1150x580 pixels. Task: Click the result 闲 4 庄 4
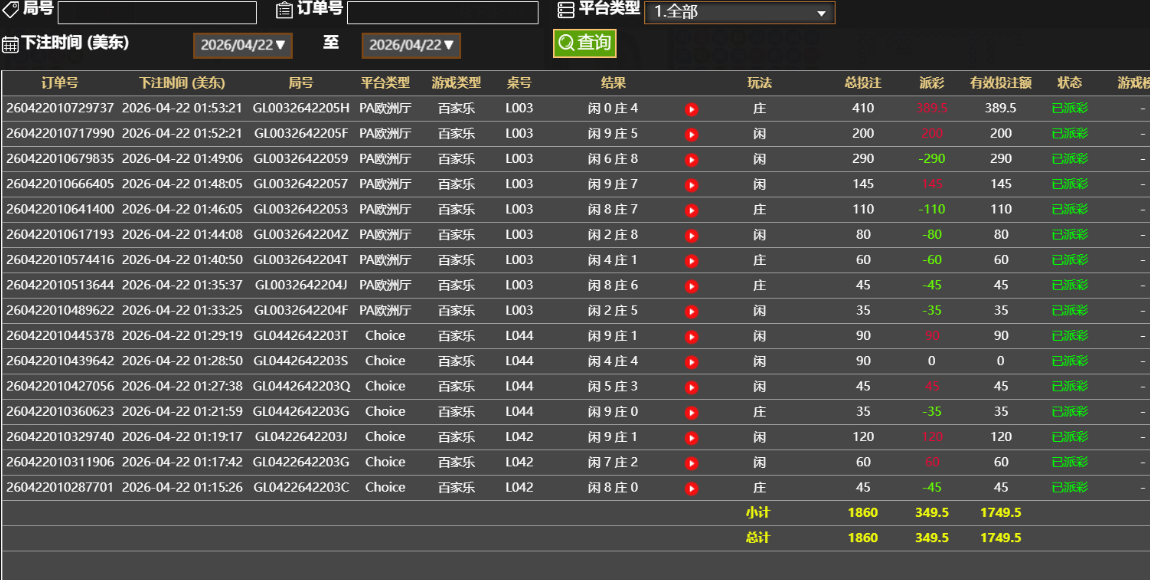click(x=613, y=361)
